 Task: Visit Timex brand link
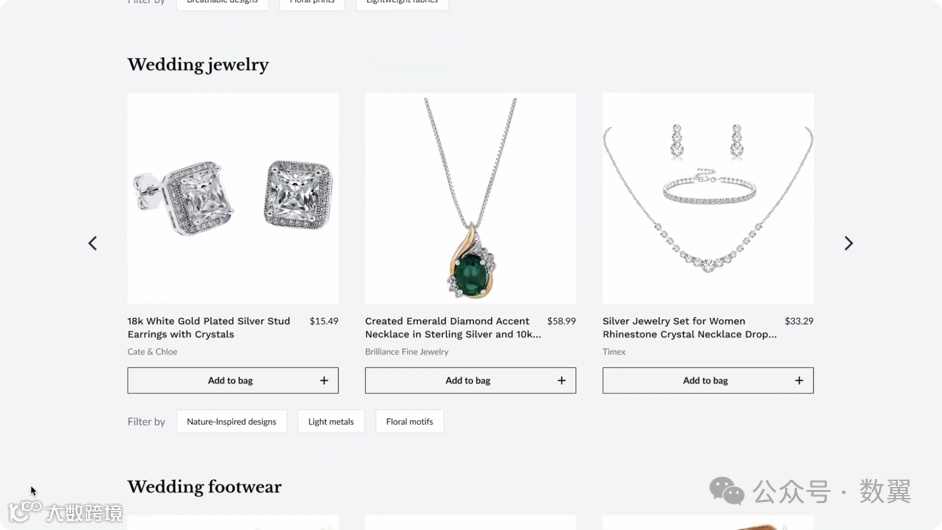[x=614, y=352]
